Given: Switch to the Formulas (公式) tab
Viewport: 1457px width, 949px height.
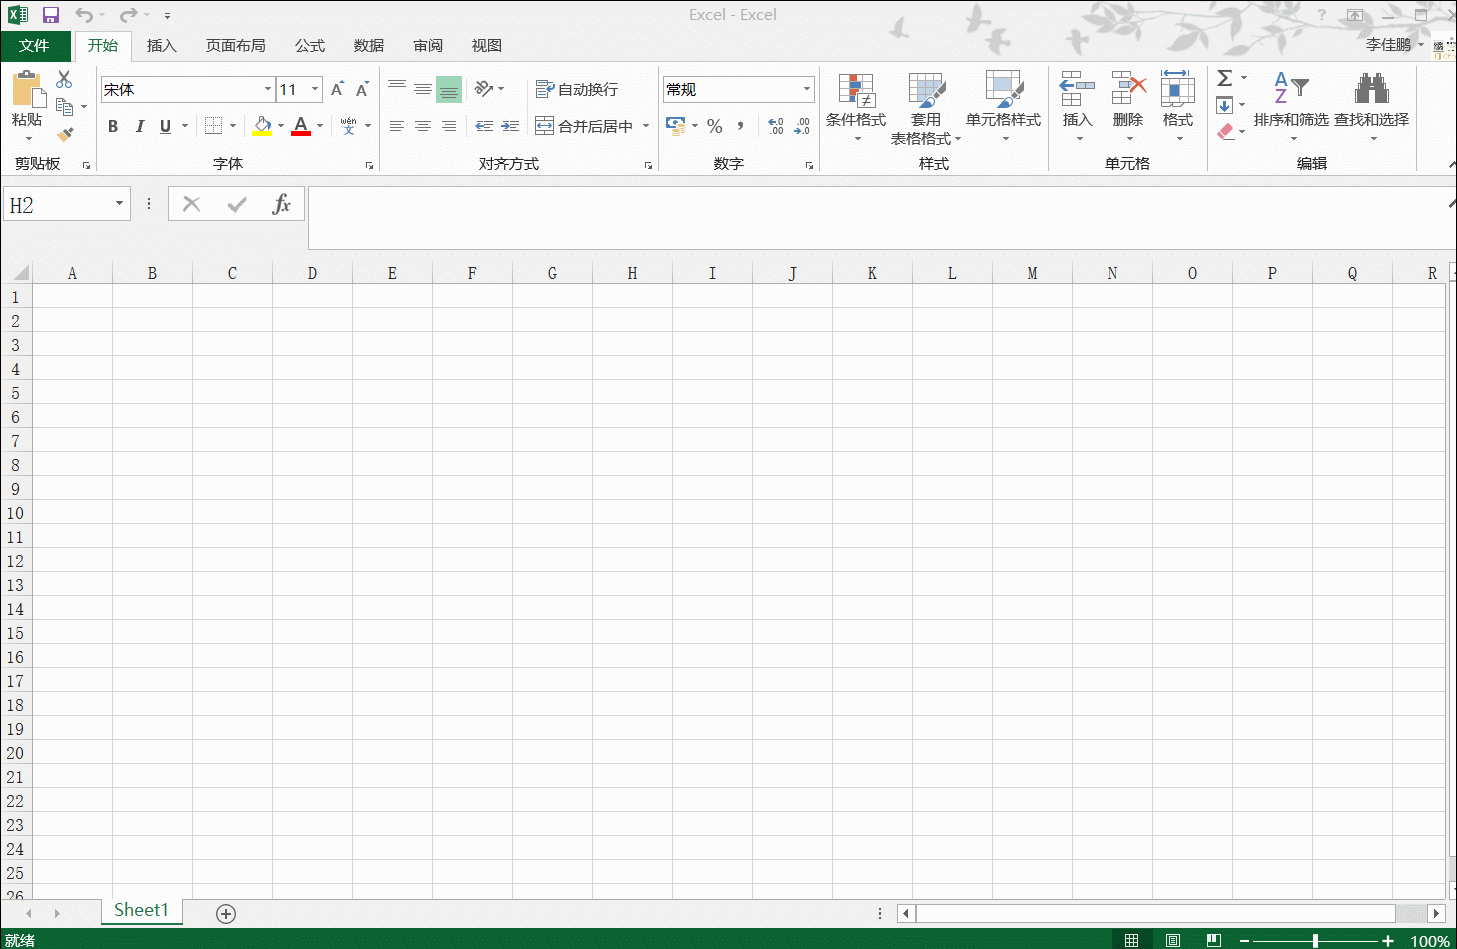Looking at the screenshot, I should coord(309,46).
